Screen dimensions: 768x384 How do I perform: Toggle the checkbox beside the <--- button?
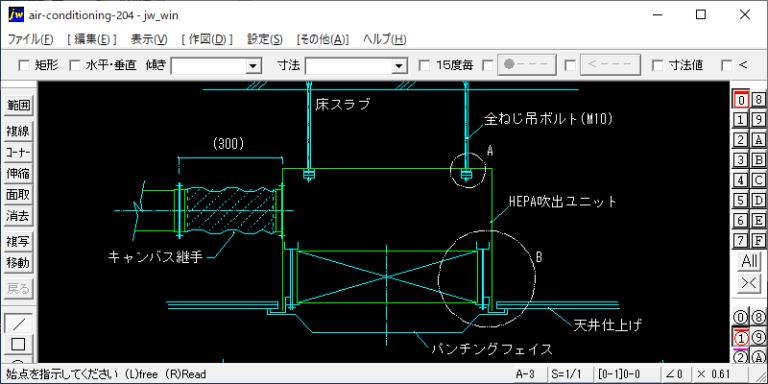coord(570,65)
